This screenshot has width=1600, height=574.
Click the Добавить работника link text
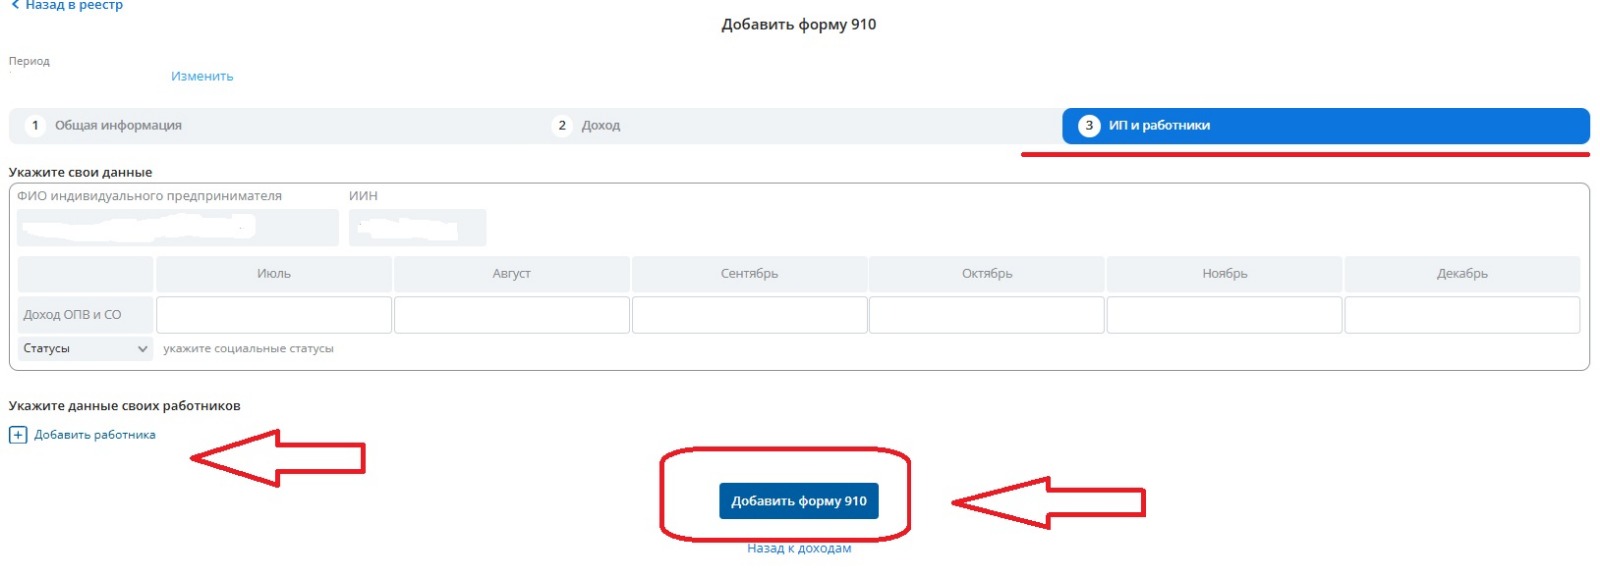coord(95,435)
